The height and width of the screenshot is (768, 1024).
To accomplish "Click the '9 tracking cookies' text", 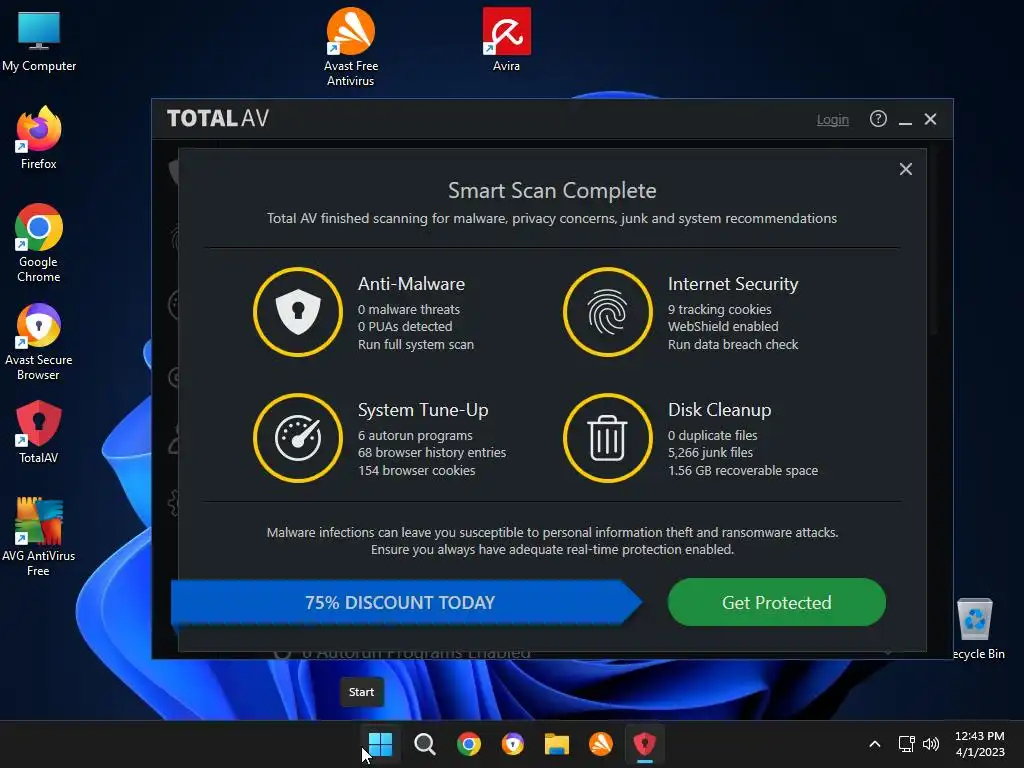I will click(720, 310).
